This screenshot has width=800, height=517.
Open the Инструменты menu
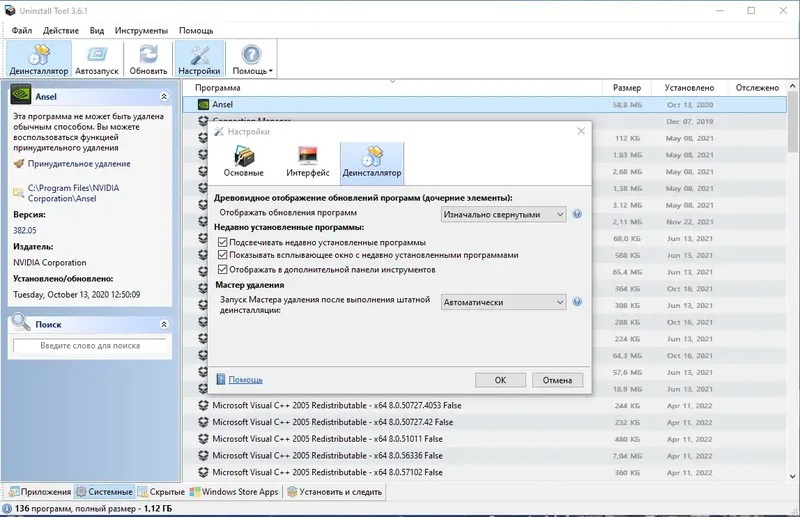tap(141, 31)
